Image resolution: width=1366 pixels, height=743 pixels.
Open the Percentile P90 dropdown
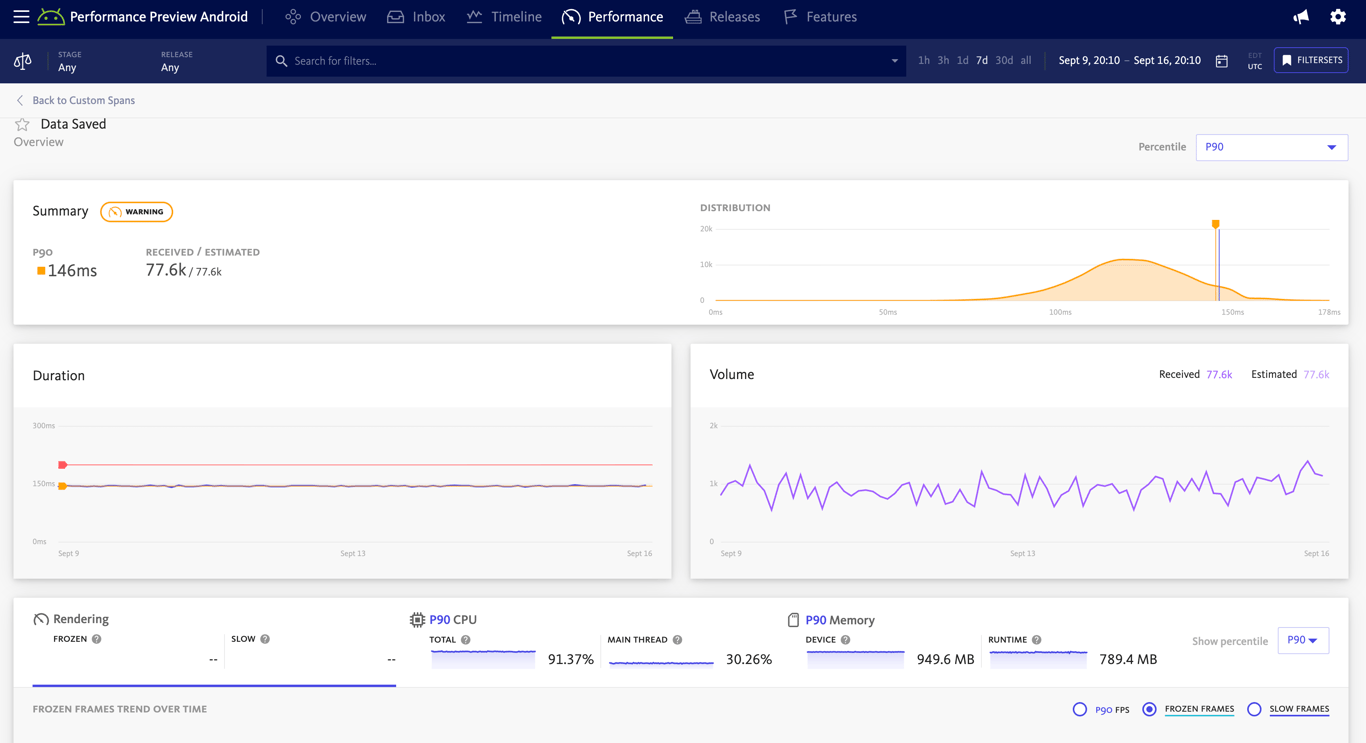tap(1271, 147)
